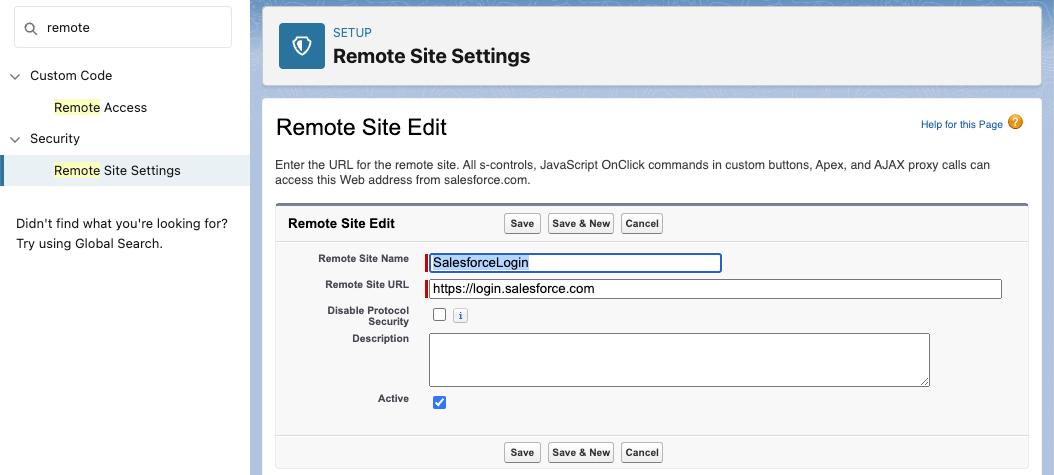Viewport: 1054px width, 475px height.
Task: Click the top Save button
Action: pos(522,224)
